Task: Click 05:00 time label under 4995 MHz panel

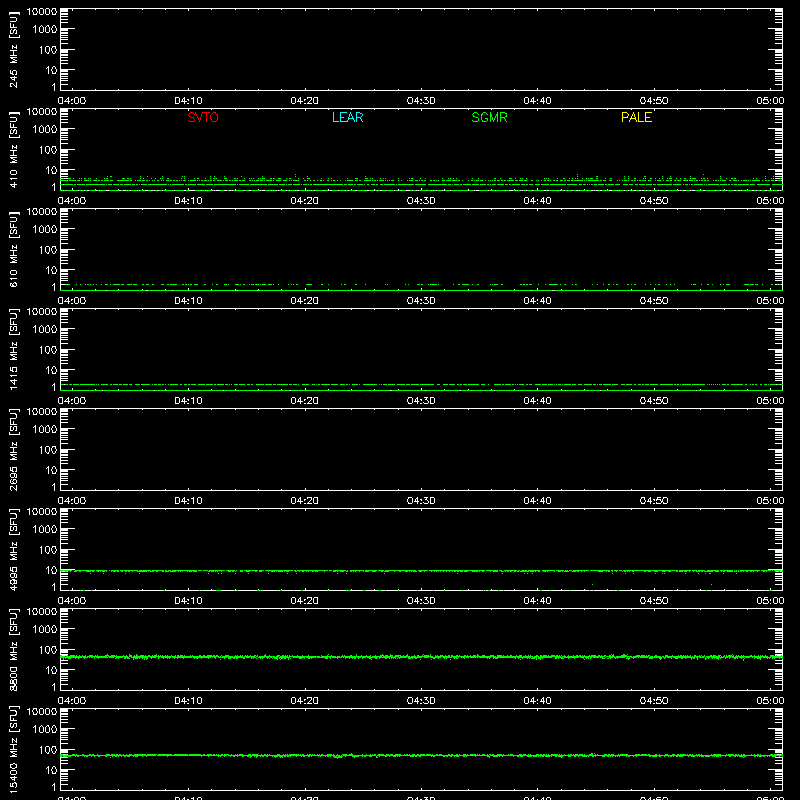Action: click(x=770, y=601)
